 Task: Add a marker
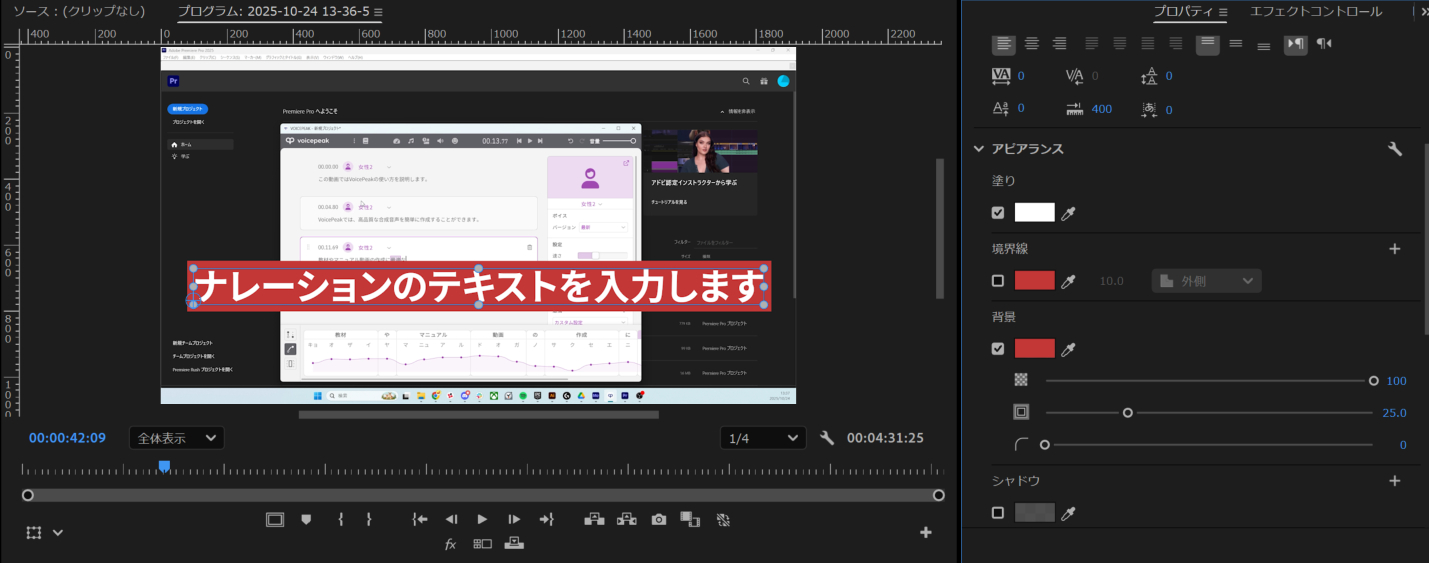point(306,519)
